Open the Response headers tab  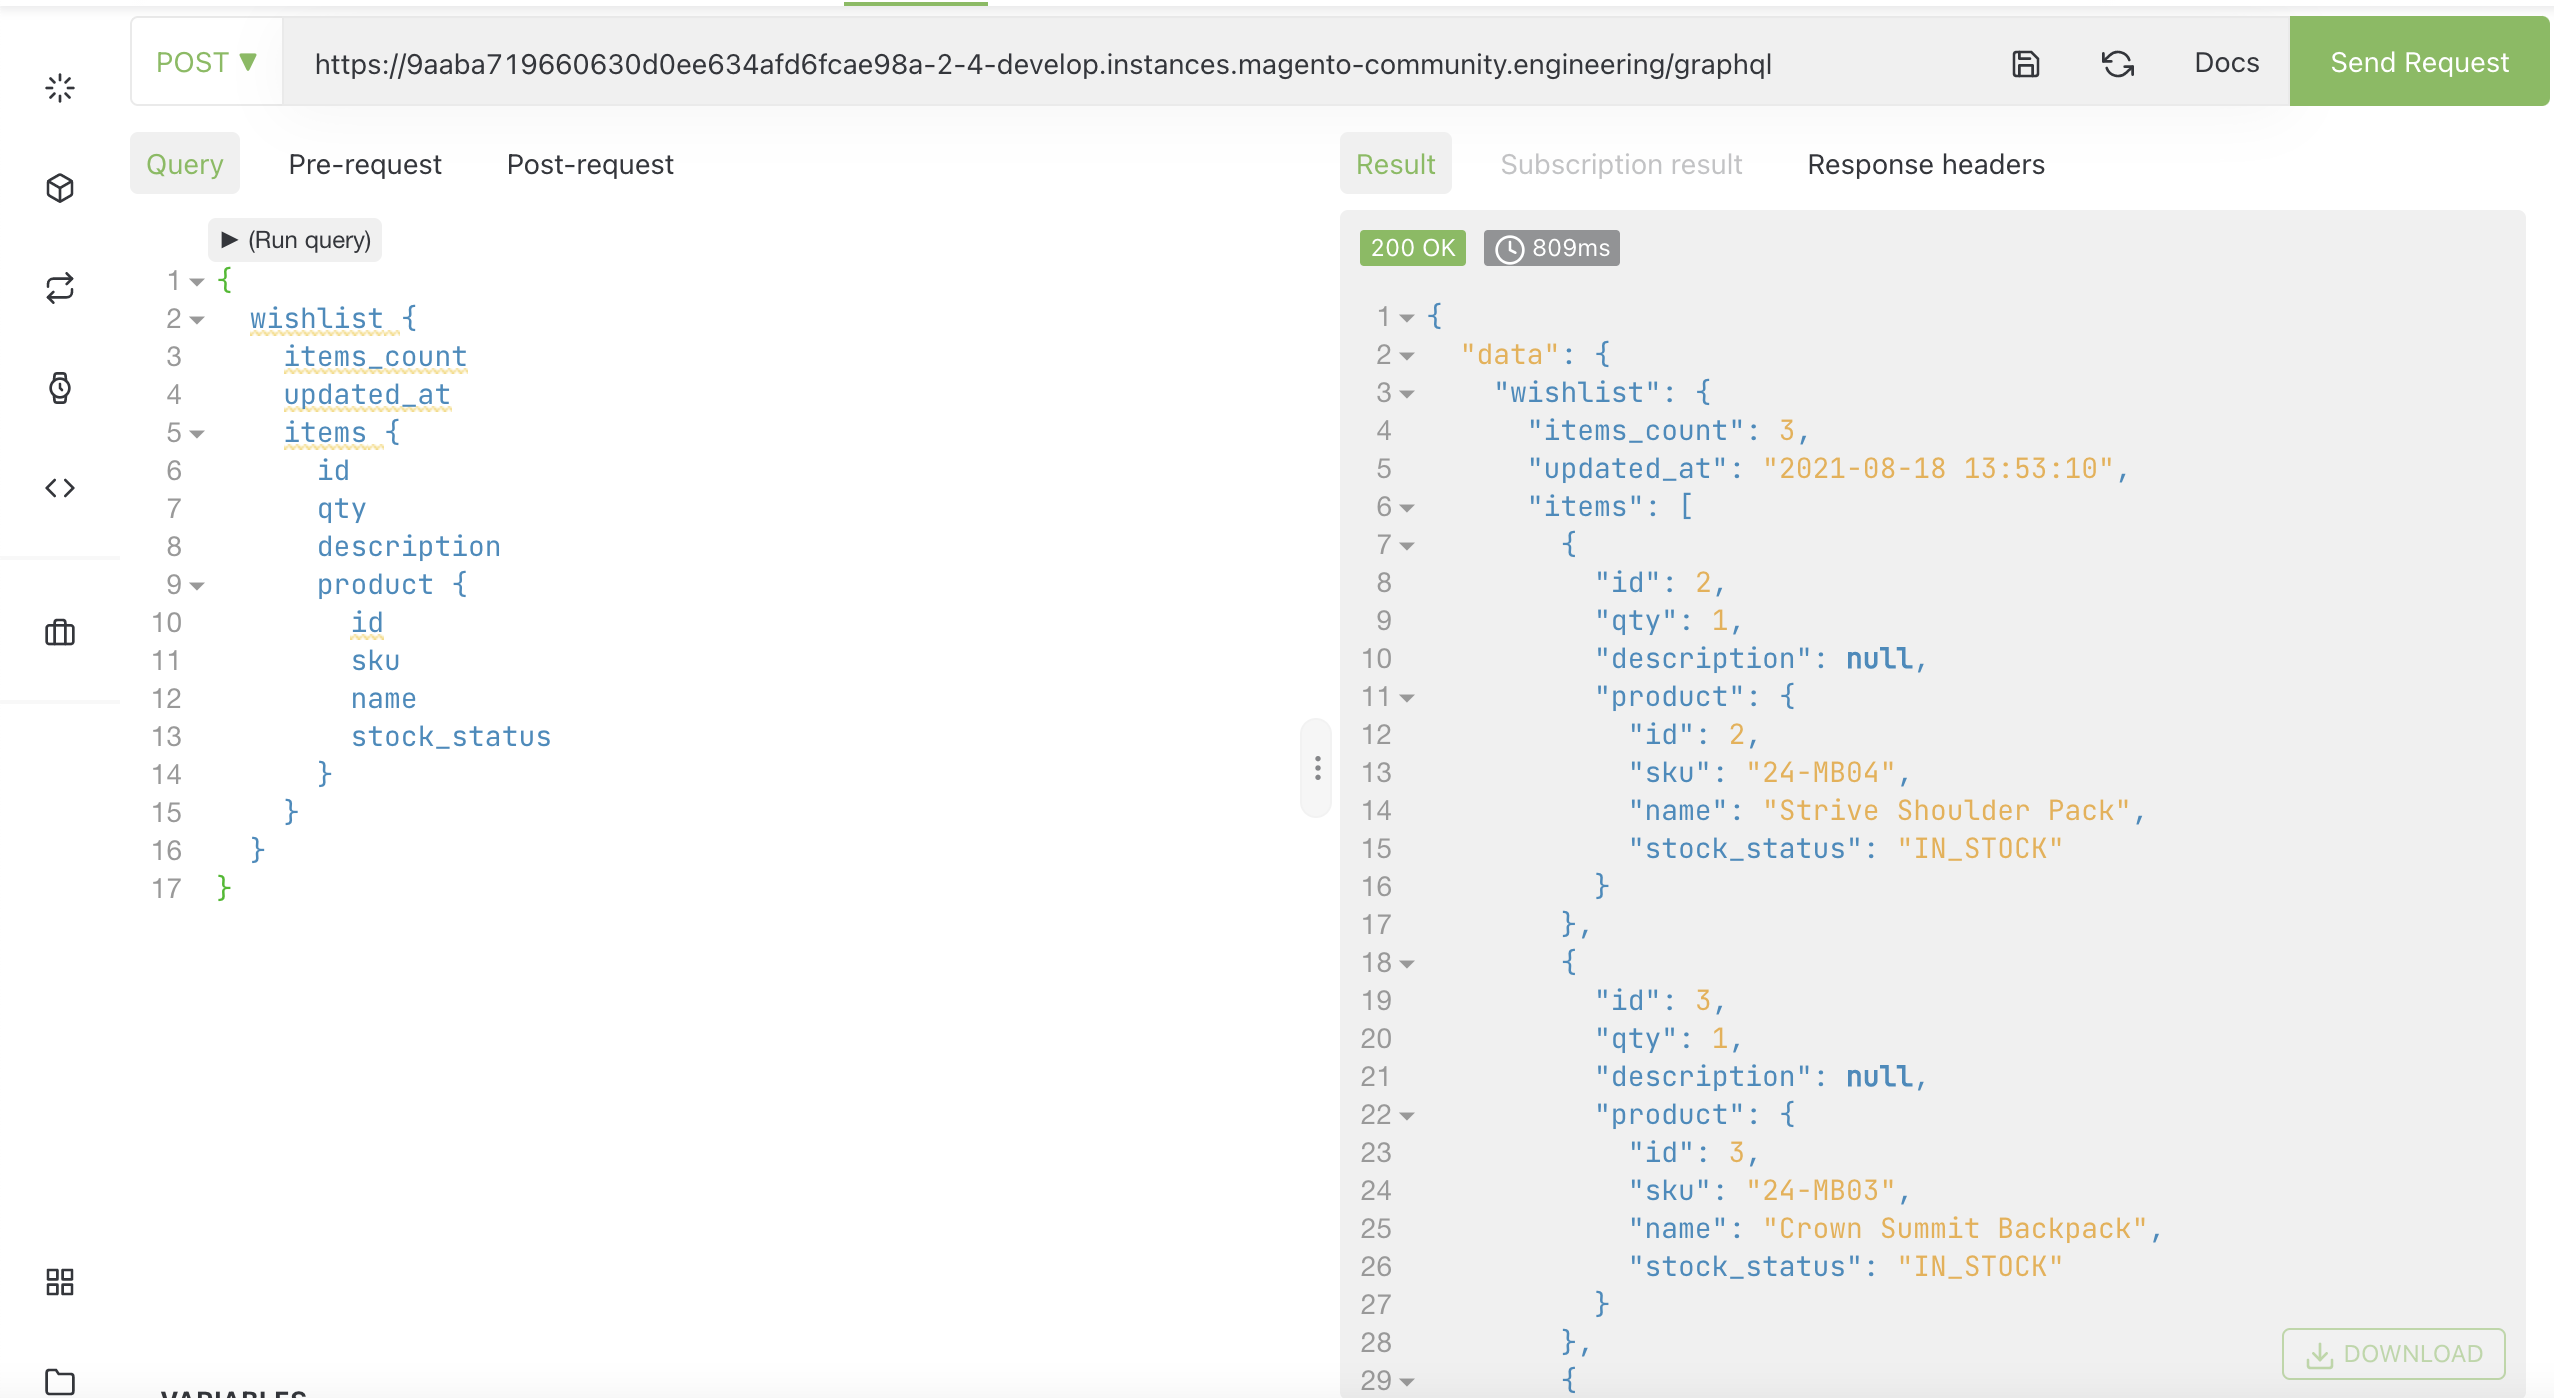coord(1925,164)
